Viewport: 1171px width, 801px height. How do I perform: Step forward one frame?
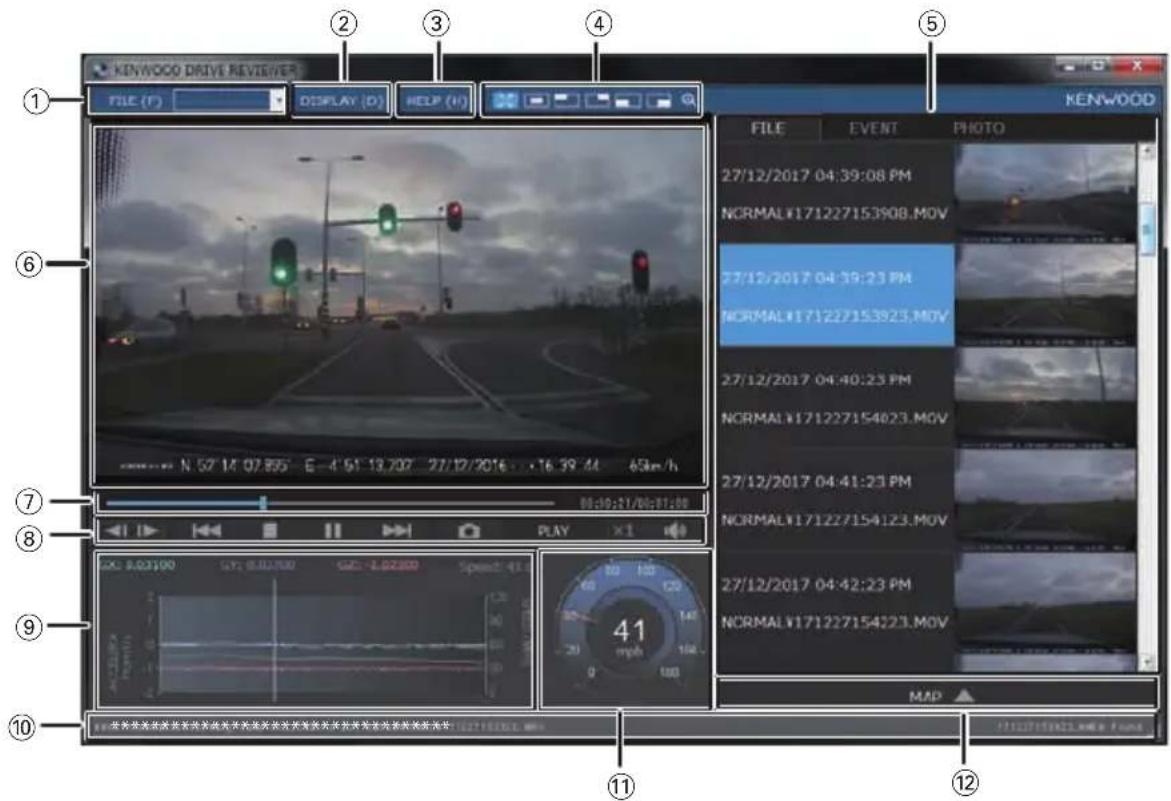point(148,531)
